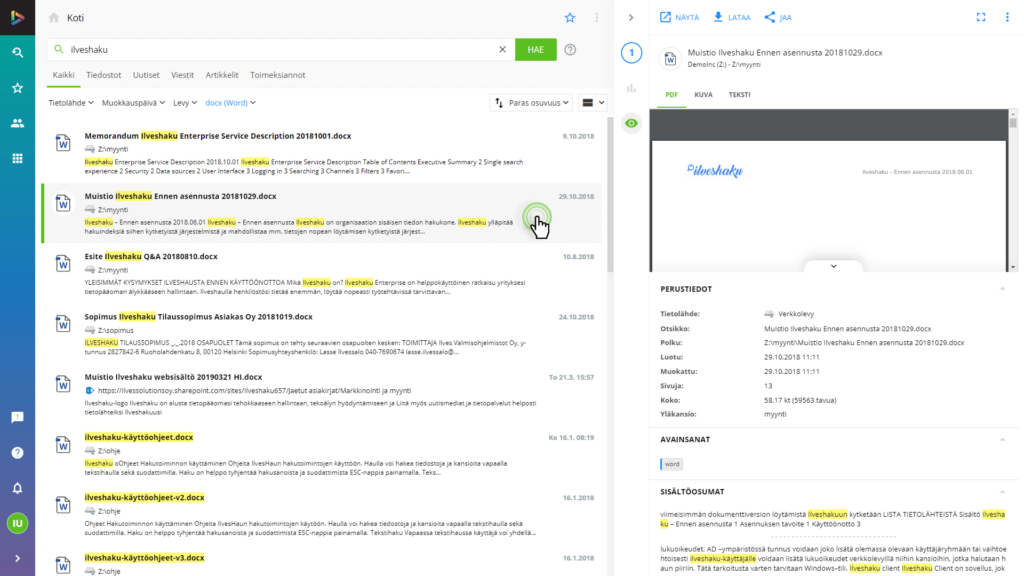Clear the search field with X
1024x576 pixels.
[502, 50]
